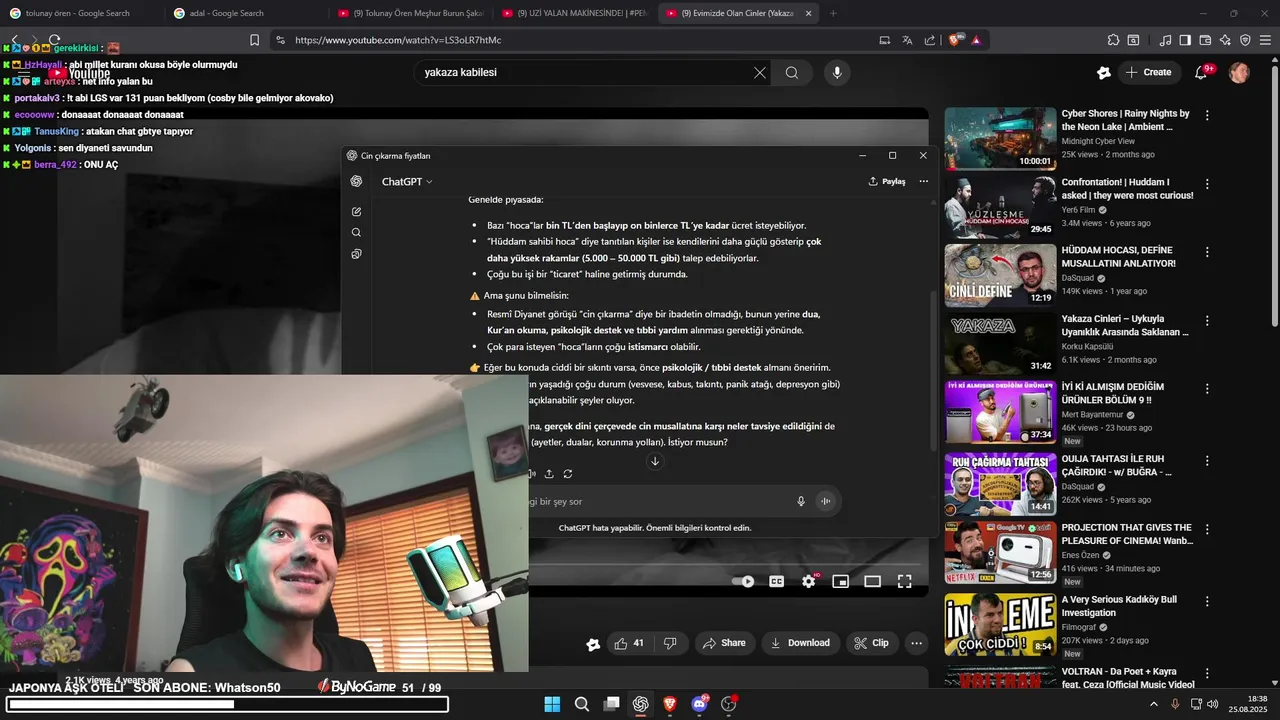Dislike the YouTube video
This screenshot has width=1280, height=720.
tap(671, 643)
